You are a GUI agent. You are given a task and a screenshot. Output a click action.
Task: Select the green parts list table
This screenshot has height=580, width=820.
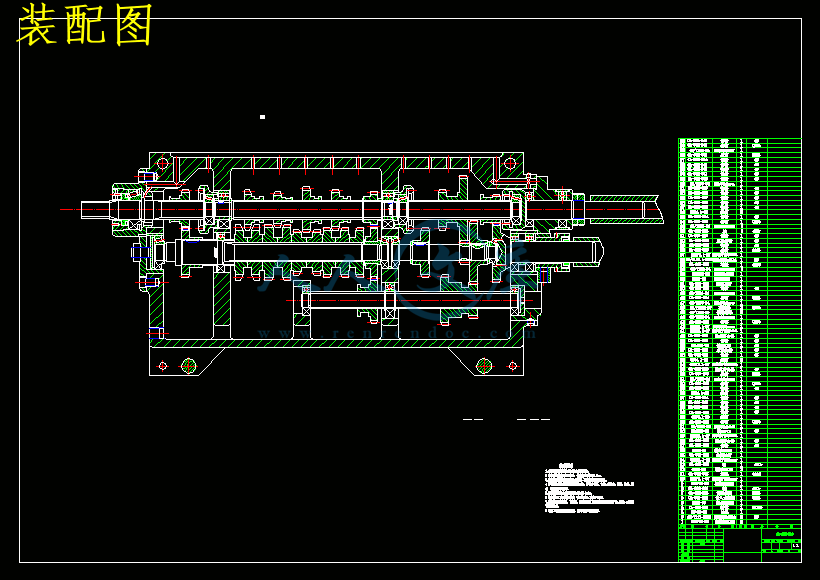click(x=739, y=332)
